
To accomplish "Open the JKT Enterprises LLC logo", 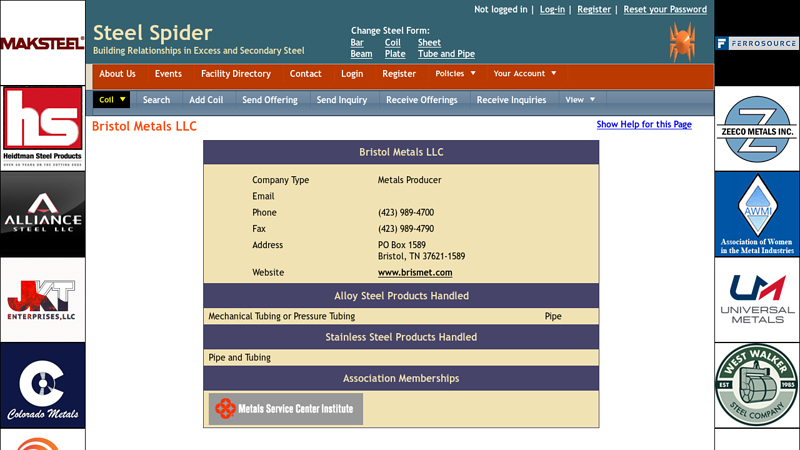I will (43, 299).
